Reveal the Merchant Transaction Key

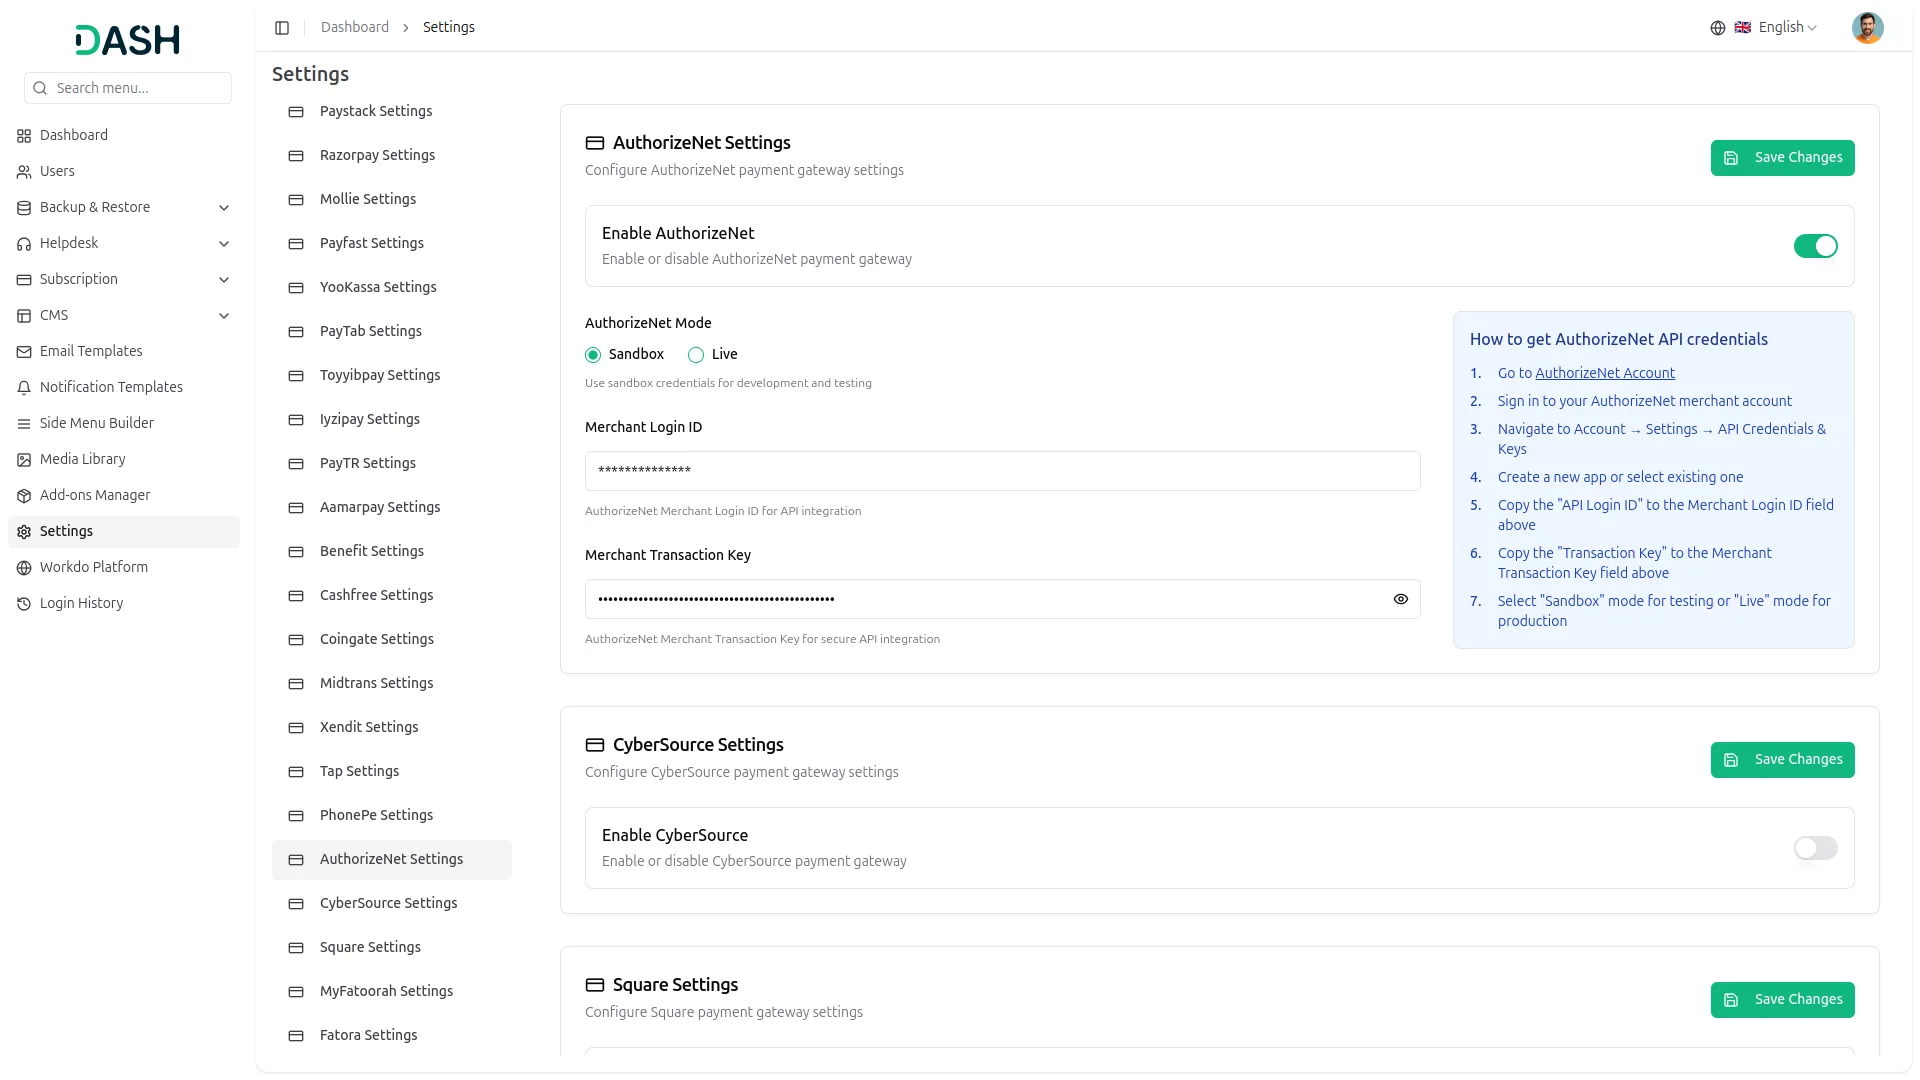coord(1400,599)
